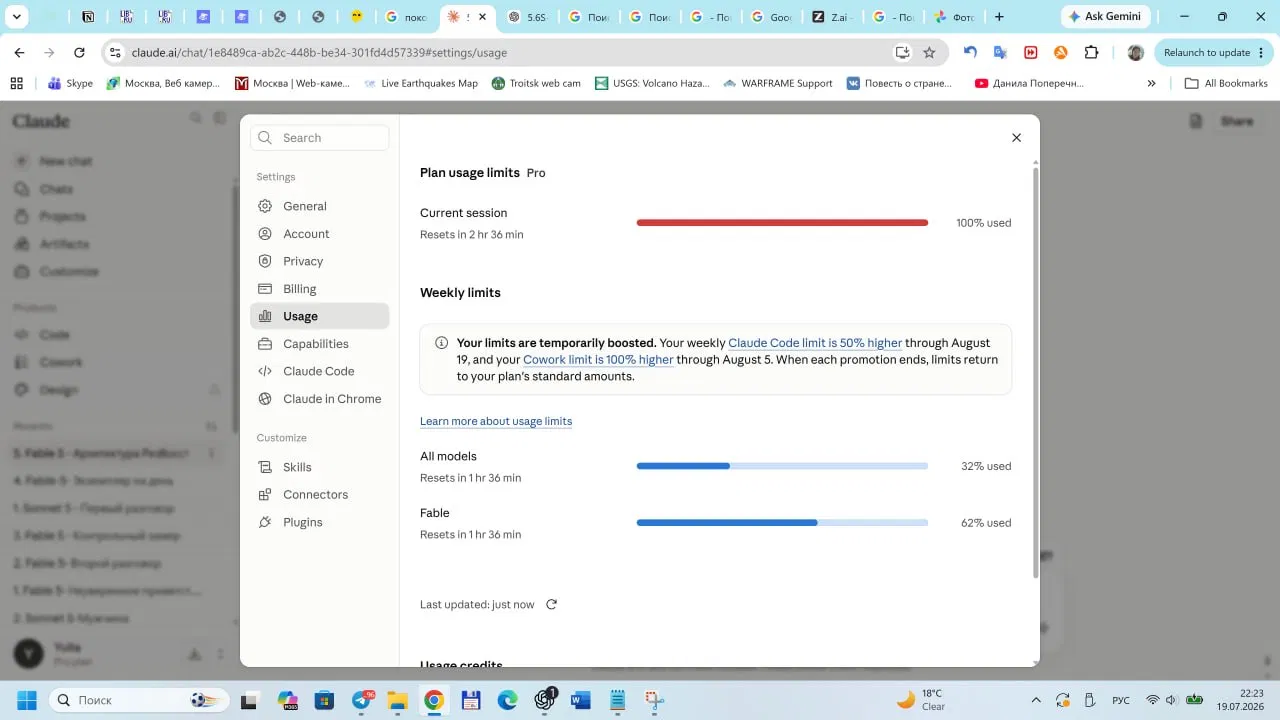The width and height of the screenshot is (1280, 720).
Task: Close the settings dialog with the X
Action: pos(1016,138)
